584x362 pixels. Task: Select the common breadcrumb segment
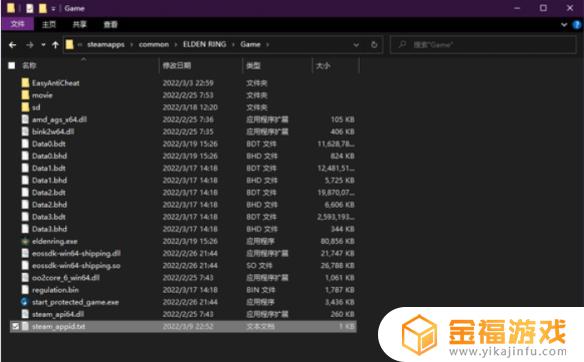(x=154, y=44)
